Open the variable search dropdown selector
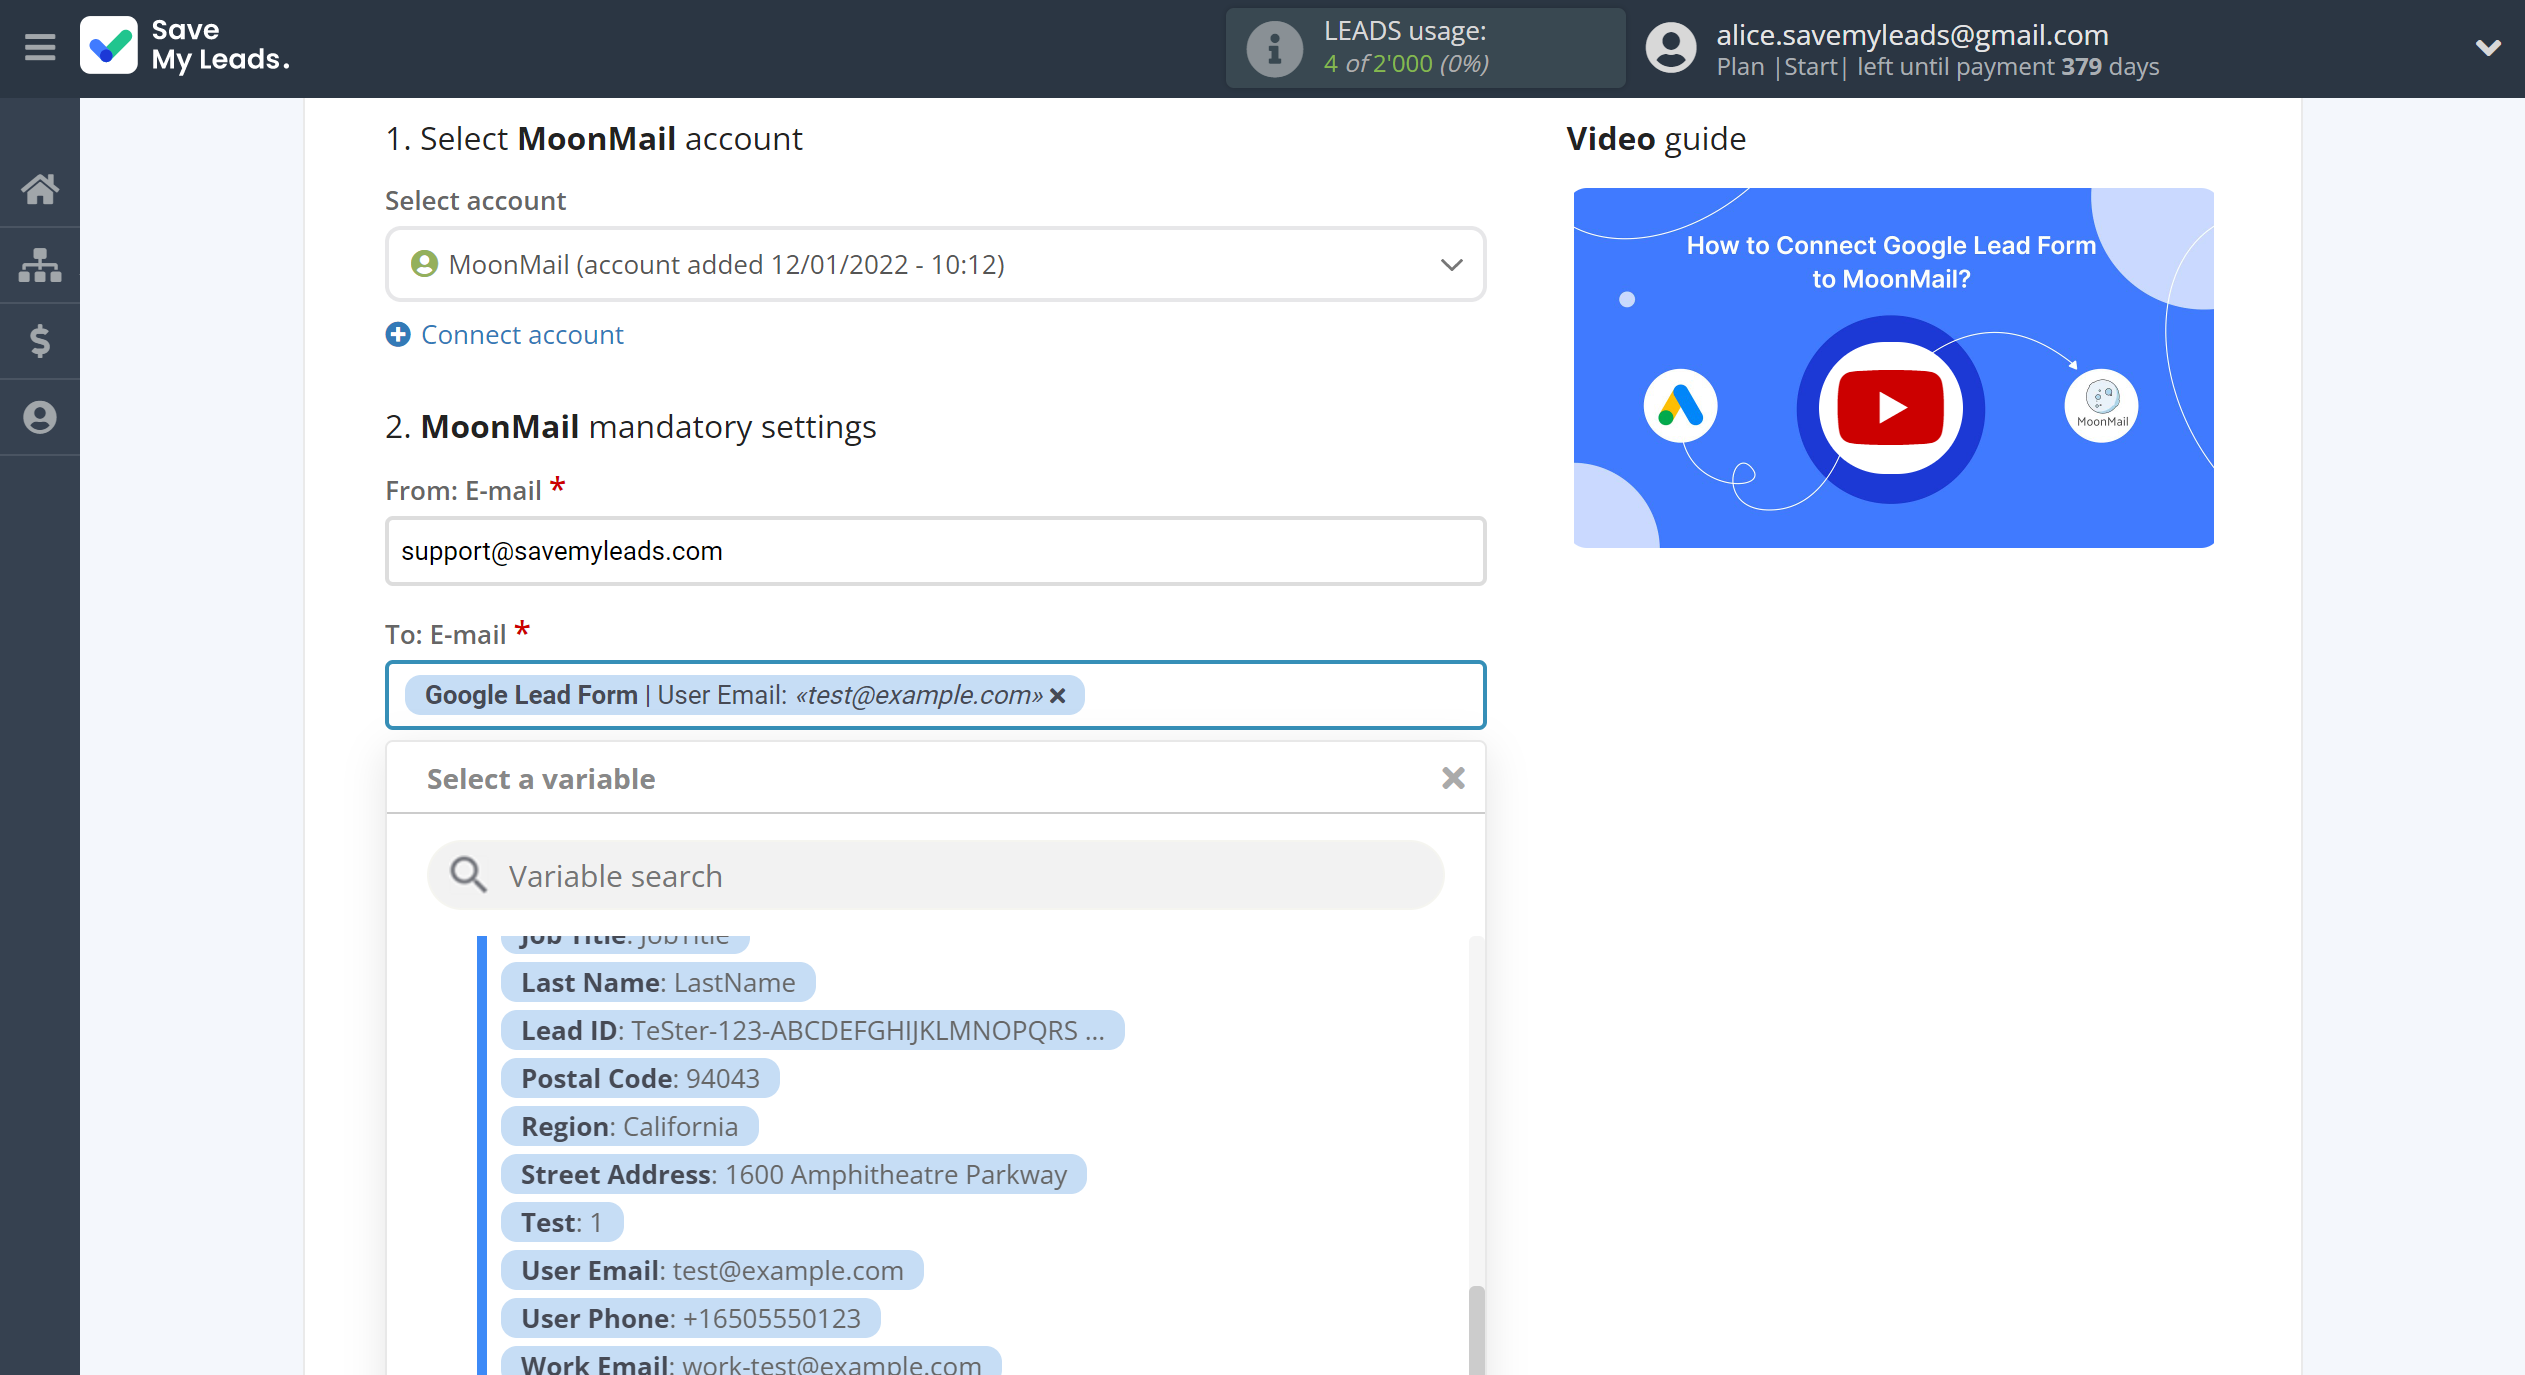Image resolution: width=2525 pixels, height=1375 pixels. [x=934, y=874]
